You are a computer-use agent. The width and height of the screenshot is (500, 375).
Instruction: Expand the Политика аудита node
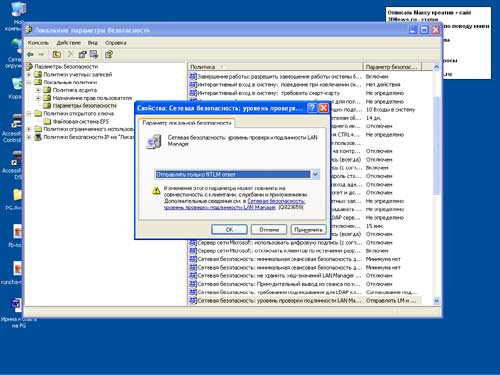(x=38, y=90)
